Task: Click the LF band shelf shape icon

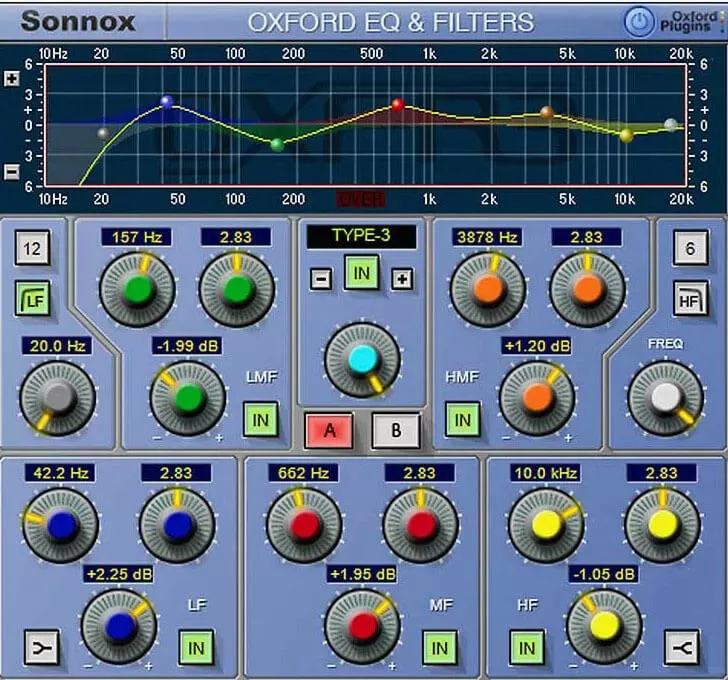Action: point(40,647)
